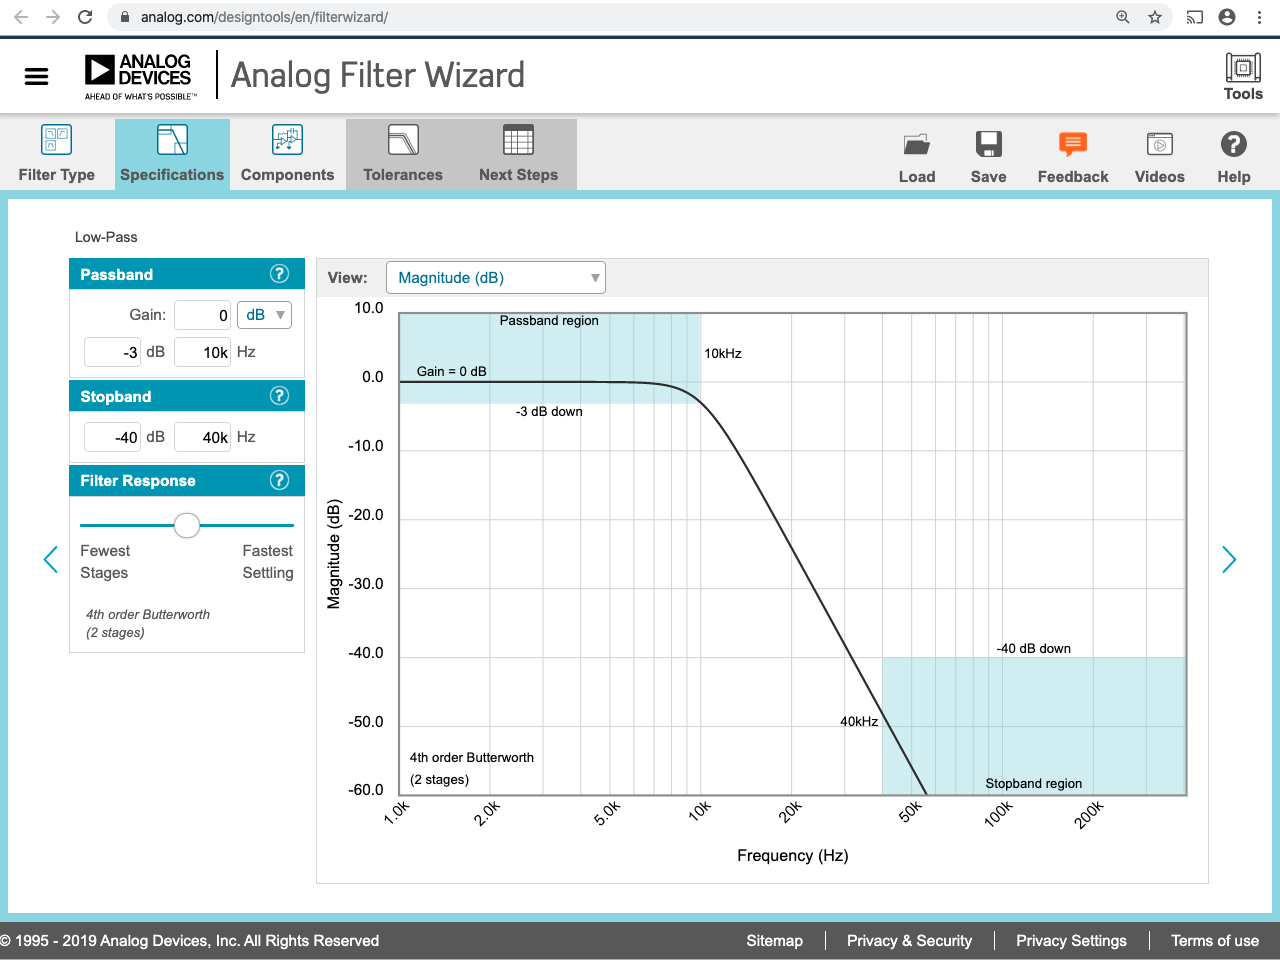This screenshot has height=960, width=1280.
Task: Switch to the Next Steps tab label
Action: (518, 175)
